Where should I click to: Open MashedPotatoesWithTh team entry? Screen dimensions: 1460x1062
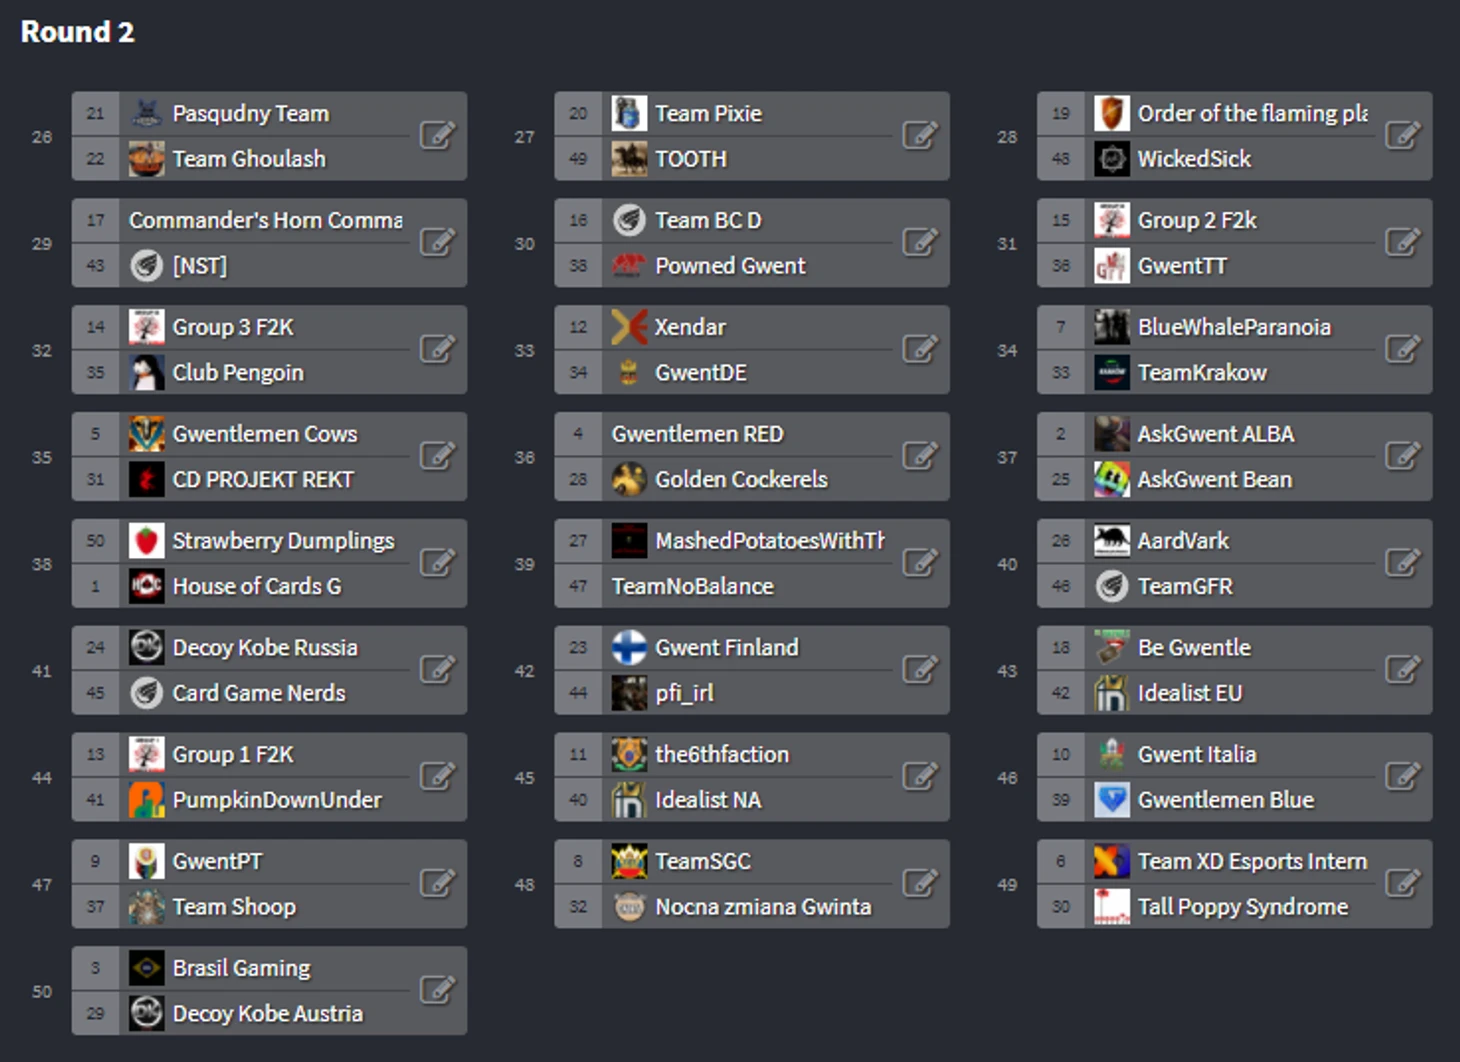point(770,541)
